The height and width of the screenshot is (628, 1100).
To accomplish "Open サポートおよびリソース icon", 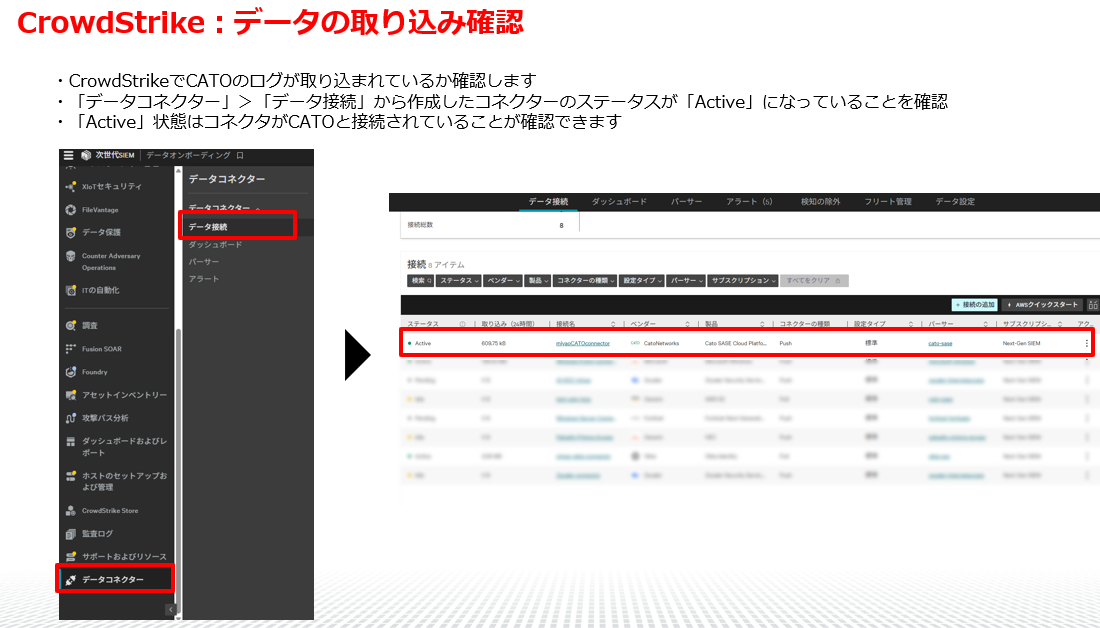I will tap(70, 556).
